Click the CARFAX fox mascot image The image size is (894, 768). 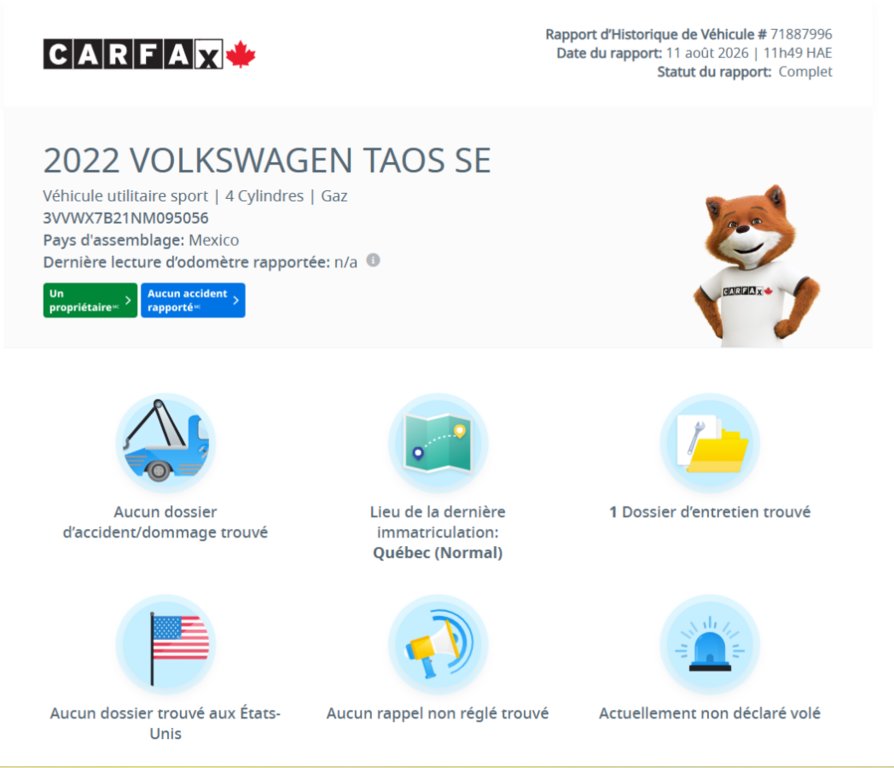pyautogui.click(x=755, y=266)
